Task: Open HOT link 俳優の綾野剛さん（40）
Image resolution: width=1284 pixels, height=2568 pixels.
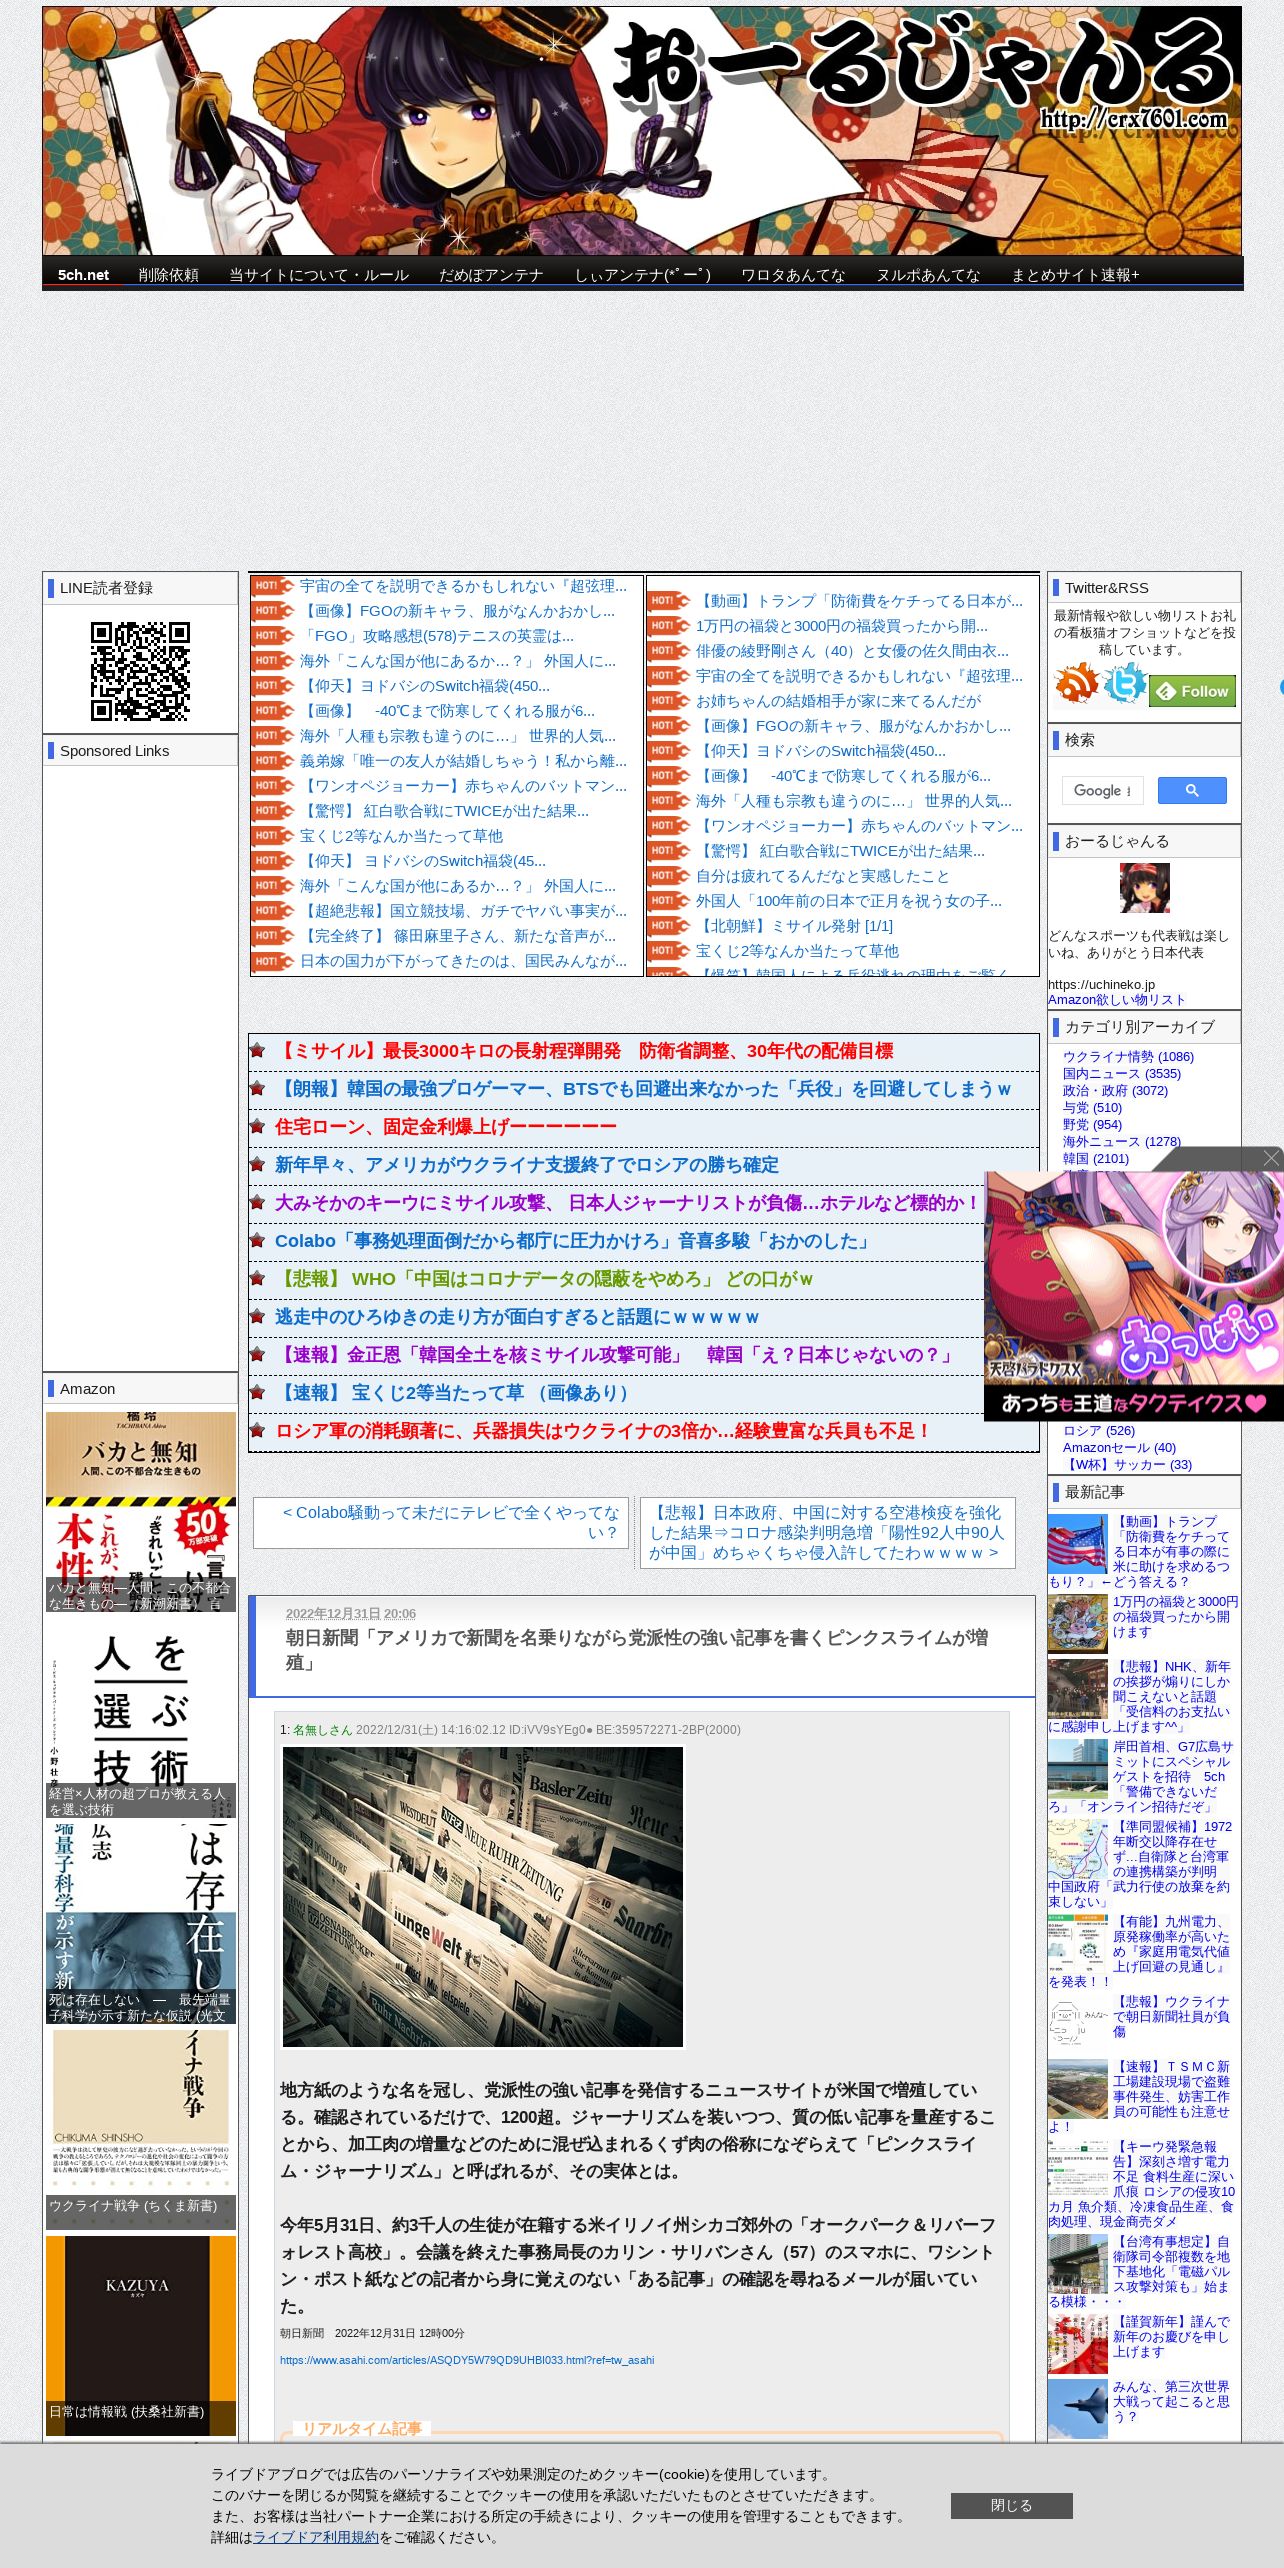Action: coord(852,651)
